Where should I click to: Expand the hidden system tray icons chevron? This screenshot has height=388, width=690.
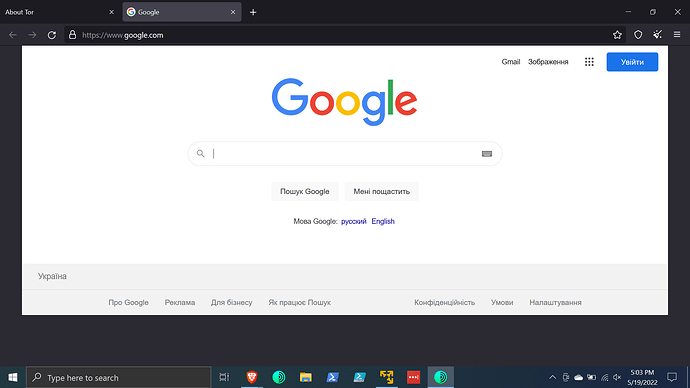coord(552,377)
